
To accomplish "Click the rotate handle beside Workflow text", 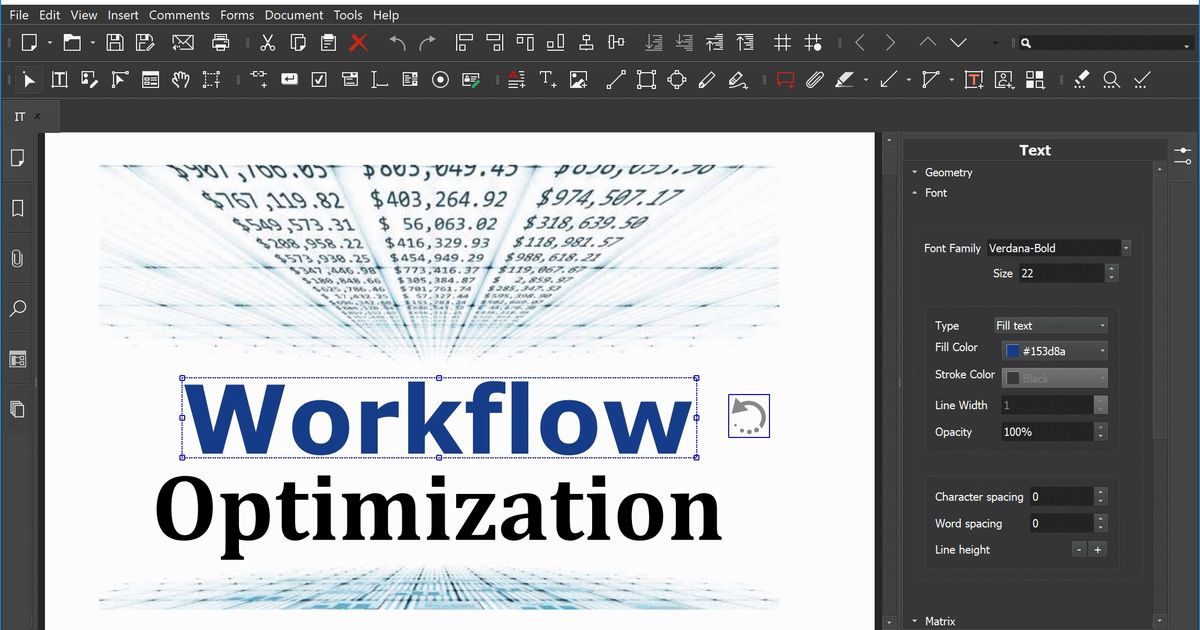I will point(749,416).
